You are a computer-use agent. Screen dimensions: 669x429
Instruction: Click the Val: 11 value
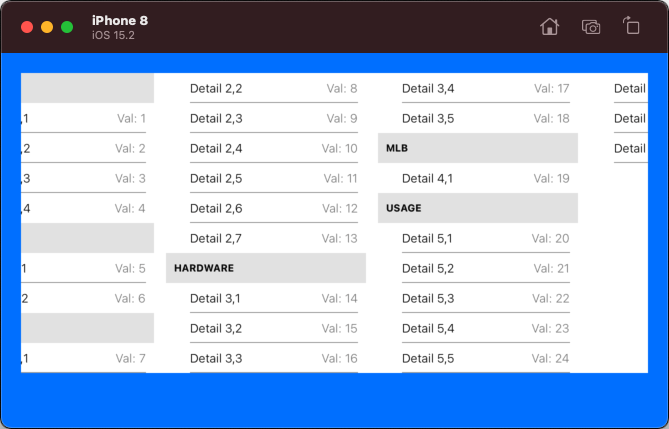tap(340, 178)
